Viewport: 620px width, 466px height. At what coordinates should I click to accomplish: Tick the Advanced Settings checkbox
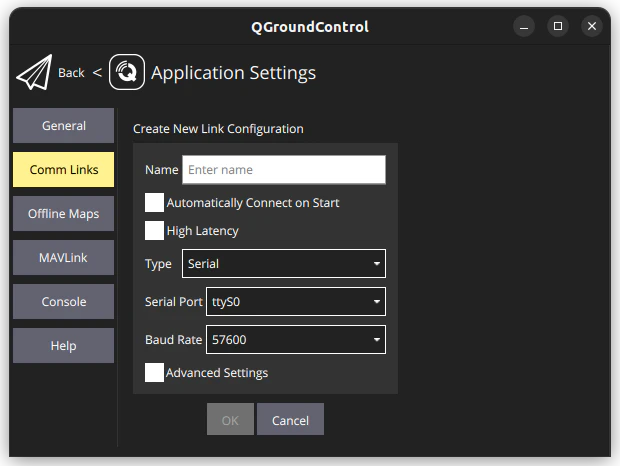pos(154,373)
